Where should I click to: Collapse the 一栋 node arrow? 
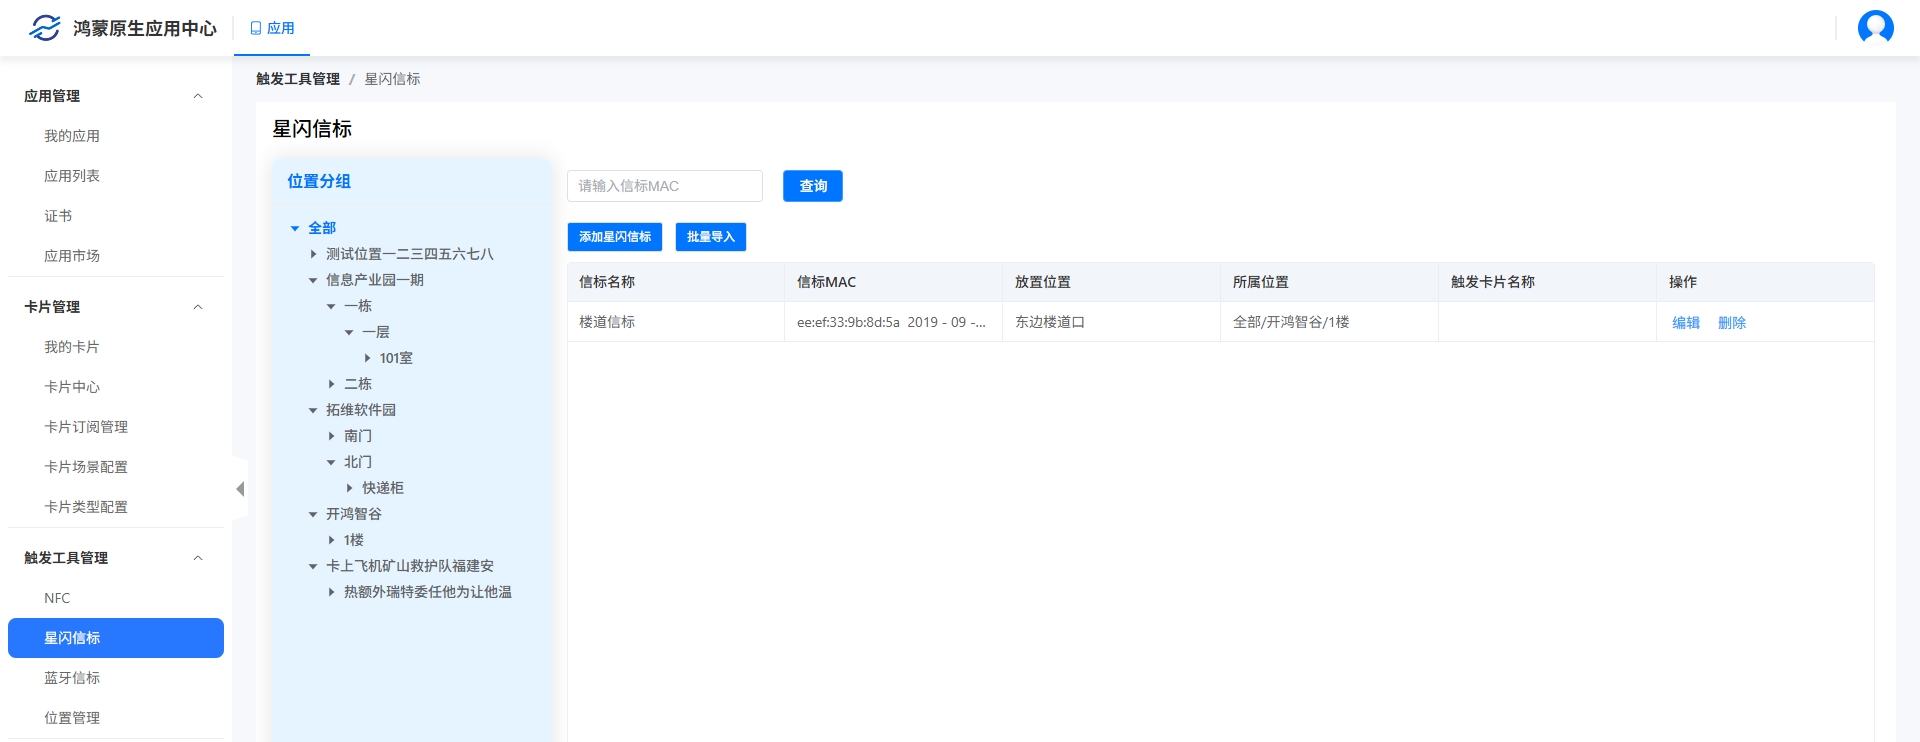click(x=331, y=307)
